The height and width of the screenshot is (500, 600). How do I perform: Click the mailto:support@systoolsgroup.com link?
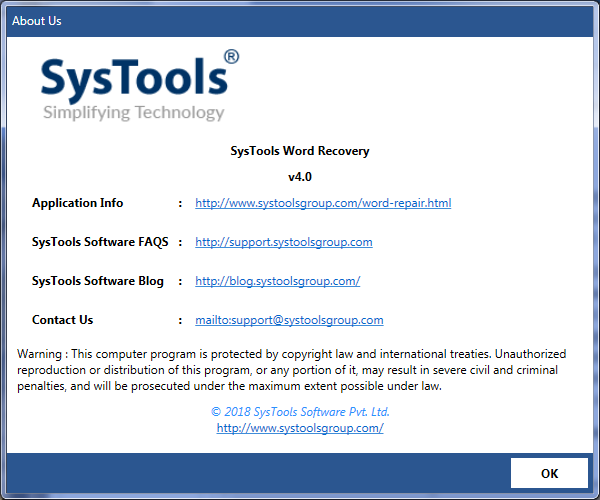point(289,320)
